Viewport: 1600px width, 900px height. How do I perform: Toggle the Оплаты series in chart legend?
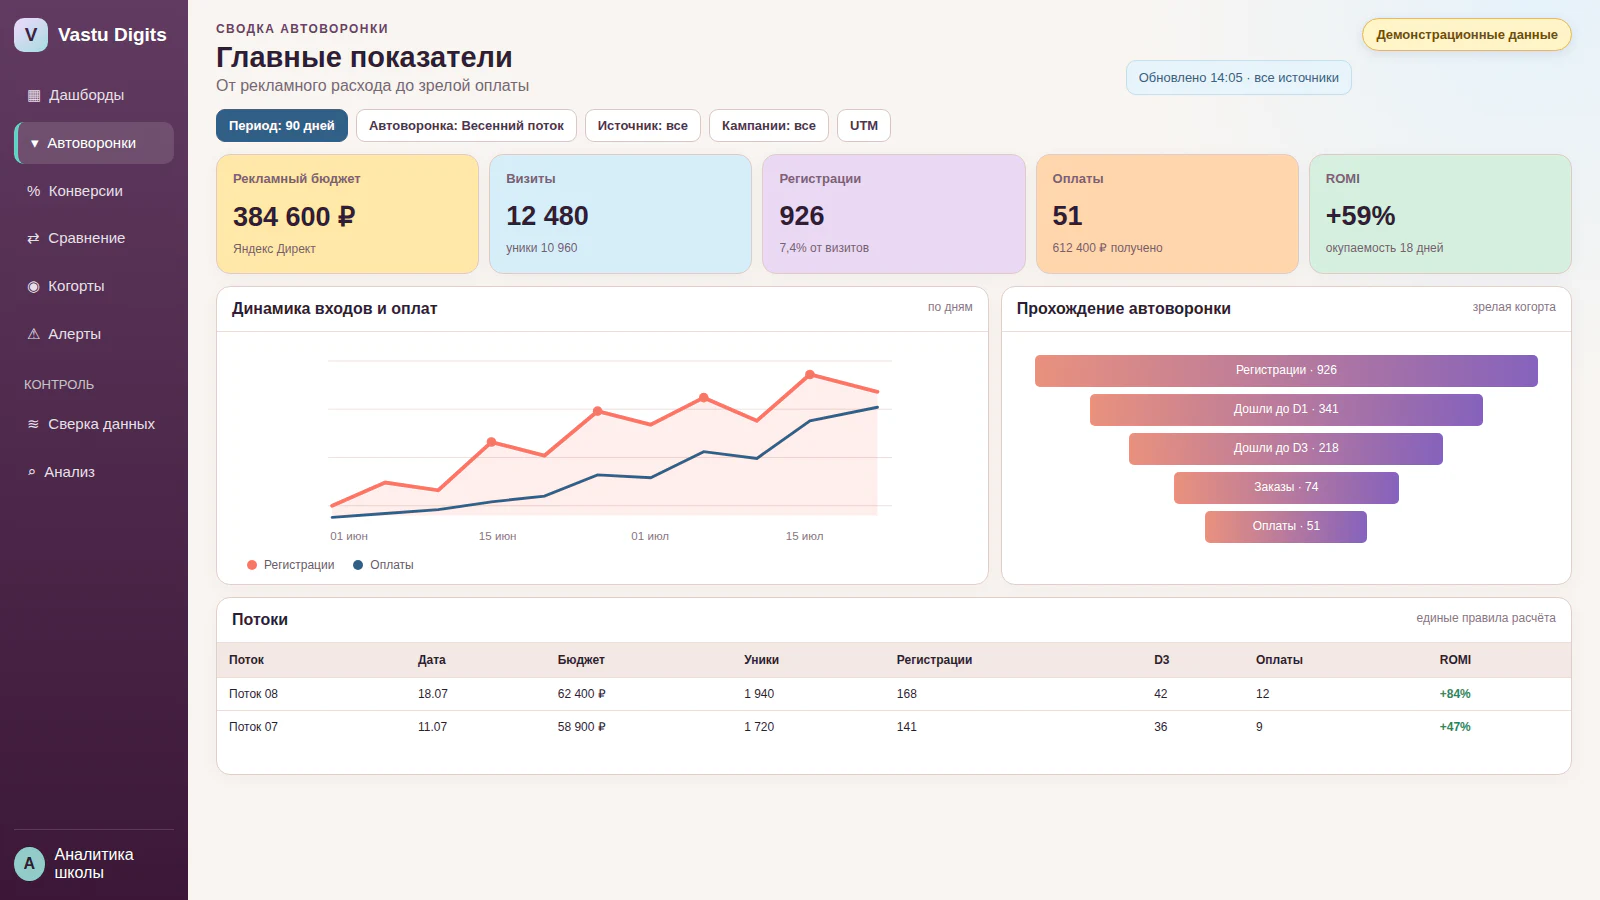pos(383,565)
